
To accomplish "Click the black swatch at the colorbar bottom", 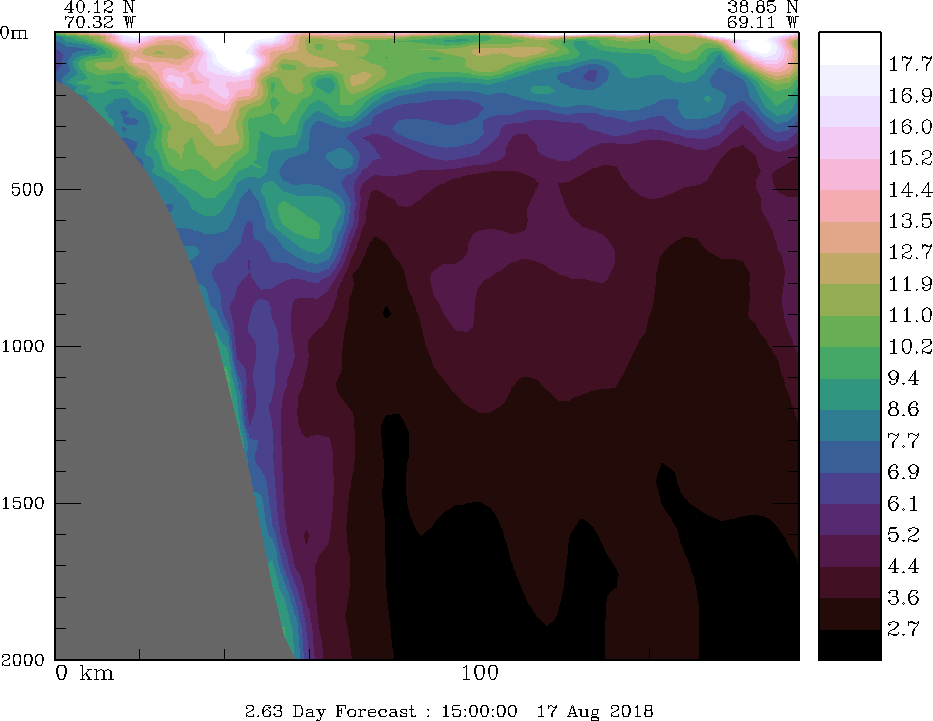I will click(x=849, y=645).
